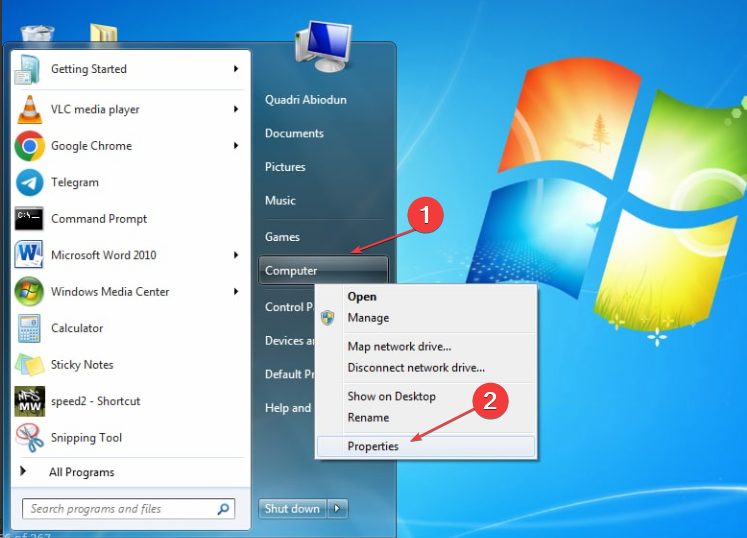The height and width of the screenshot is (538, 747).
Task: Expand Getting Started submenu arrow
Action: coord(236,69)
